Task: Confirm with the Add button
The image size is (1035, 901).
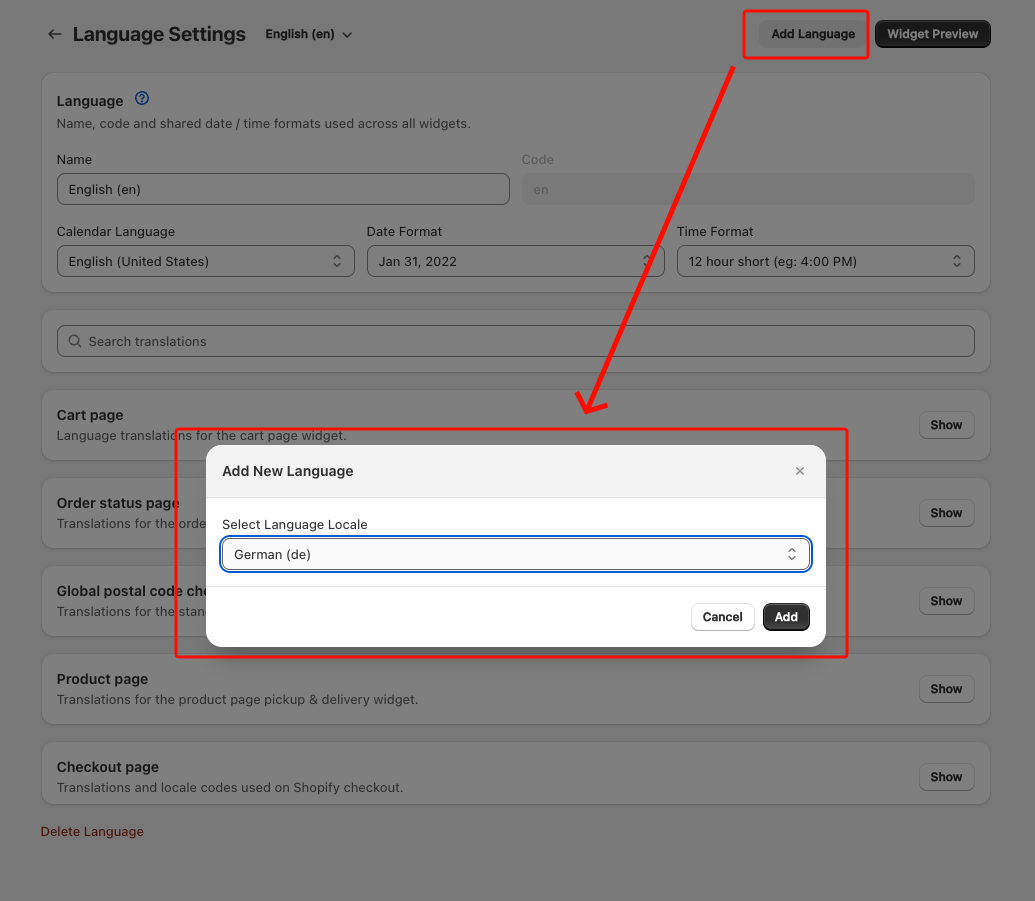Action: click(785, 617)
